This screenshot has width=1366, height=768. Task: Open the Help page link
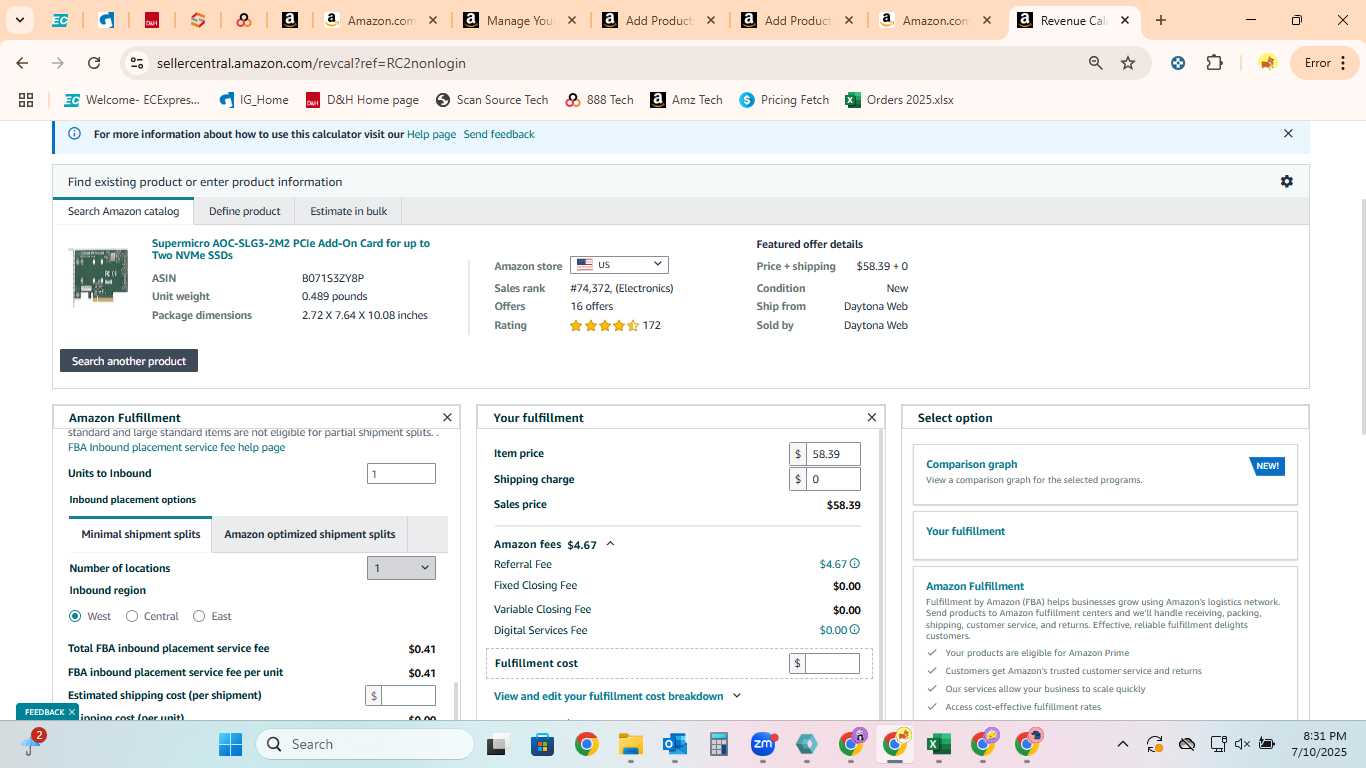click(431, 134)
